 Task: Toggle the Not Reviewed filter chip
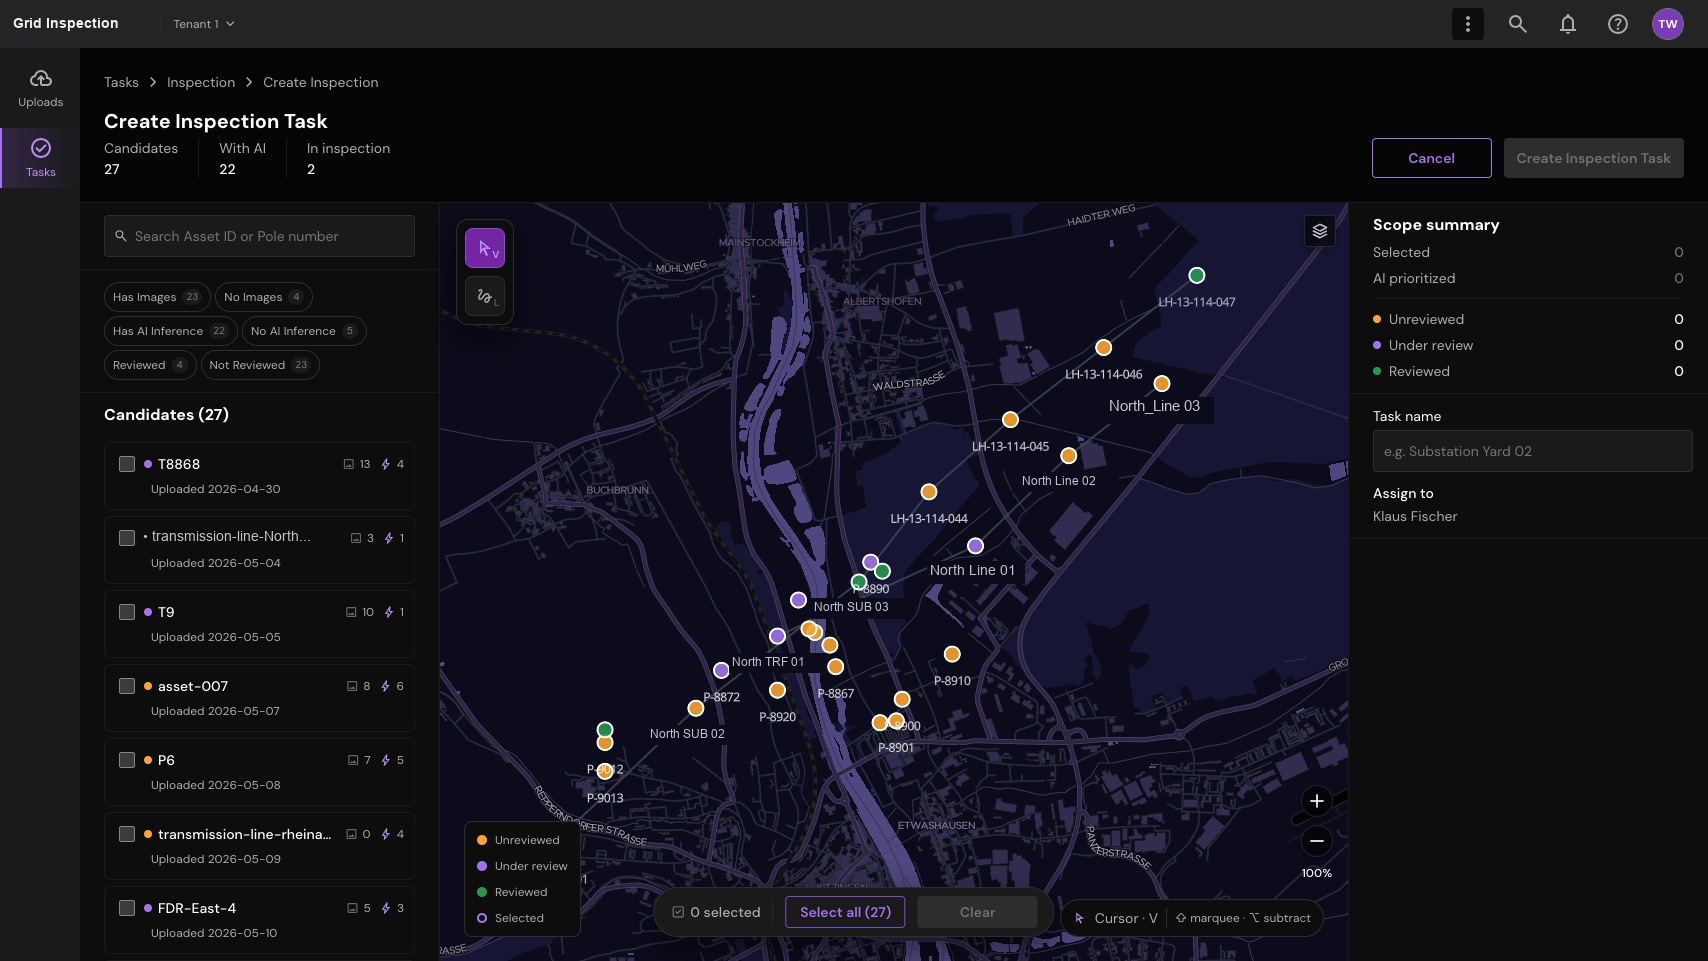click(x=260, y=365)
